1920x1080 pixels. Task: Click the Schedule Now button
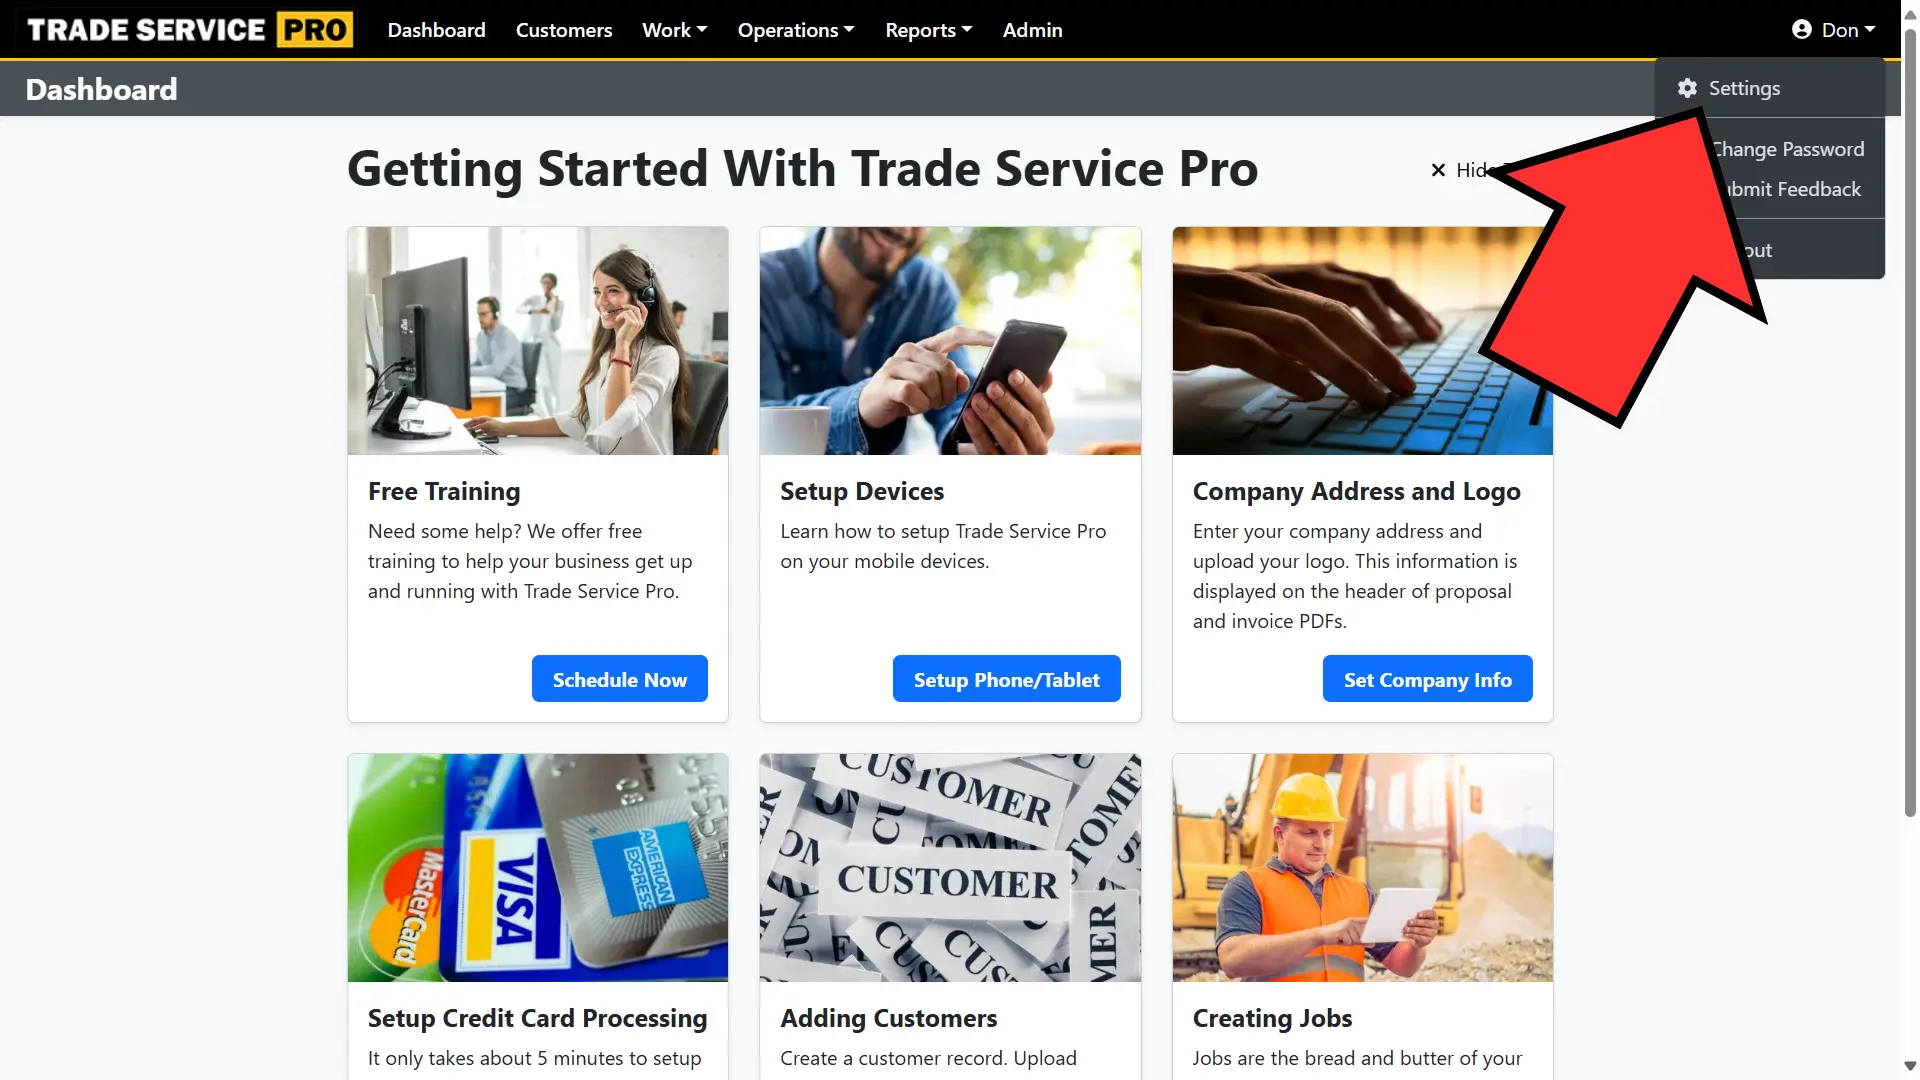tap(620, 678)
